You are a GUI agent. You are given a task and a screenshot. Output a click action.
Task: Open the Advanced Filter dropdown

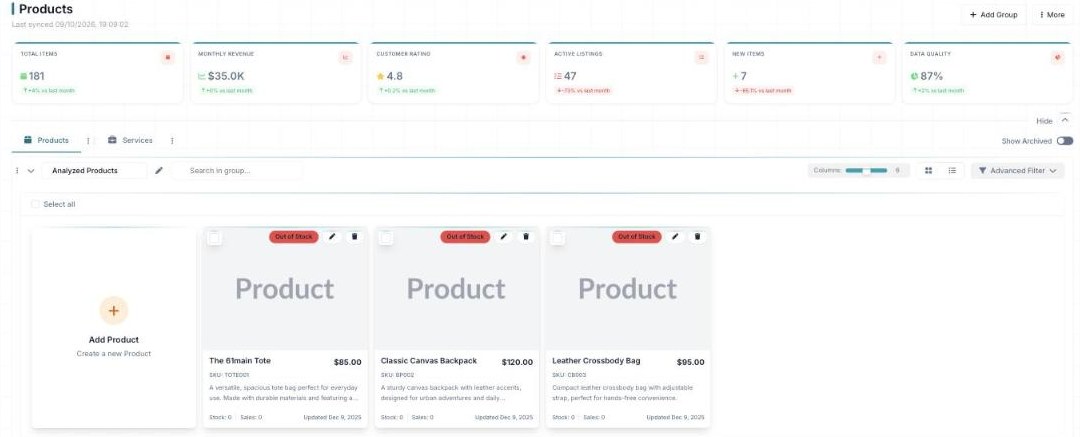point(1017,170)
